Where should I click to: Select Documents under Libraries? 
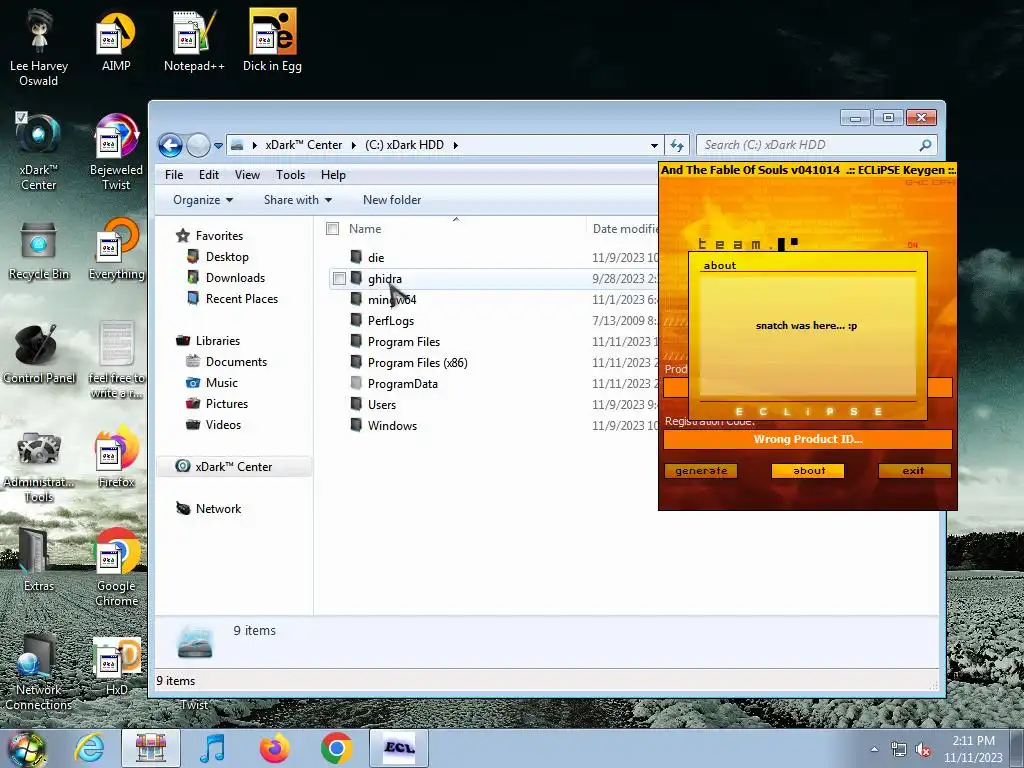[236, 362]
